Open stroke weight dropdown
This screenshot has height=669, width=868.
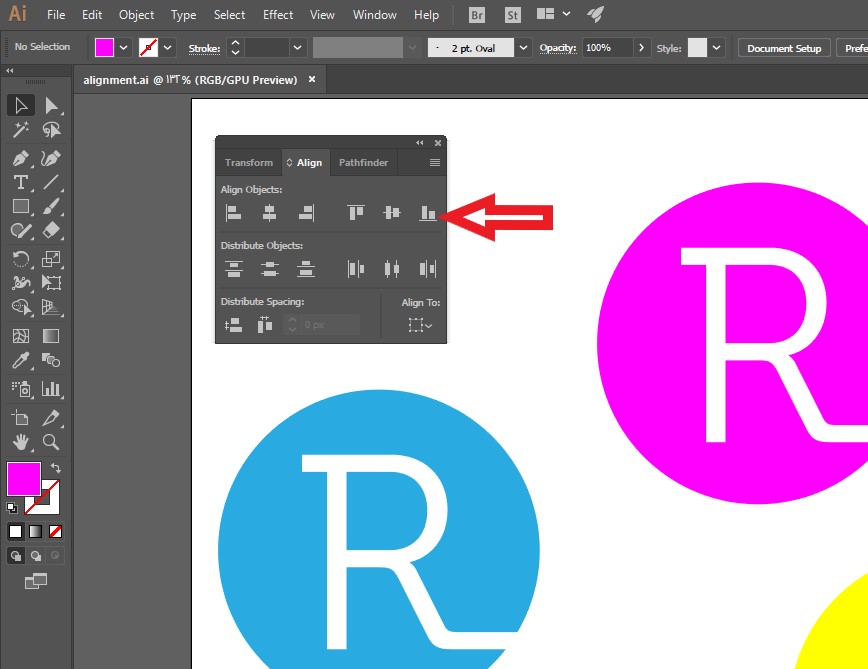[x=297, y=48]
